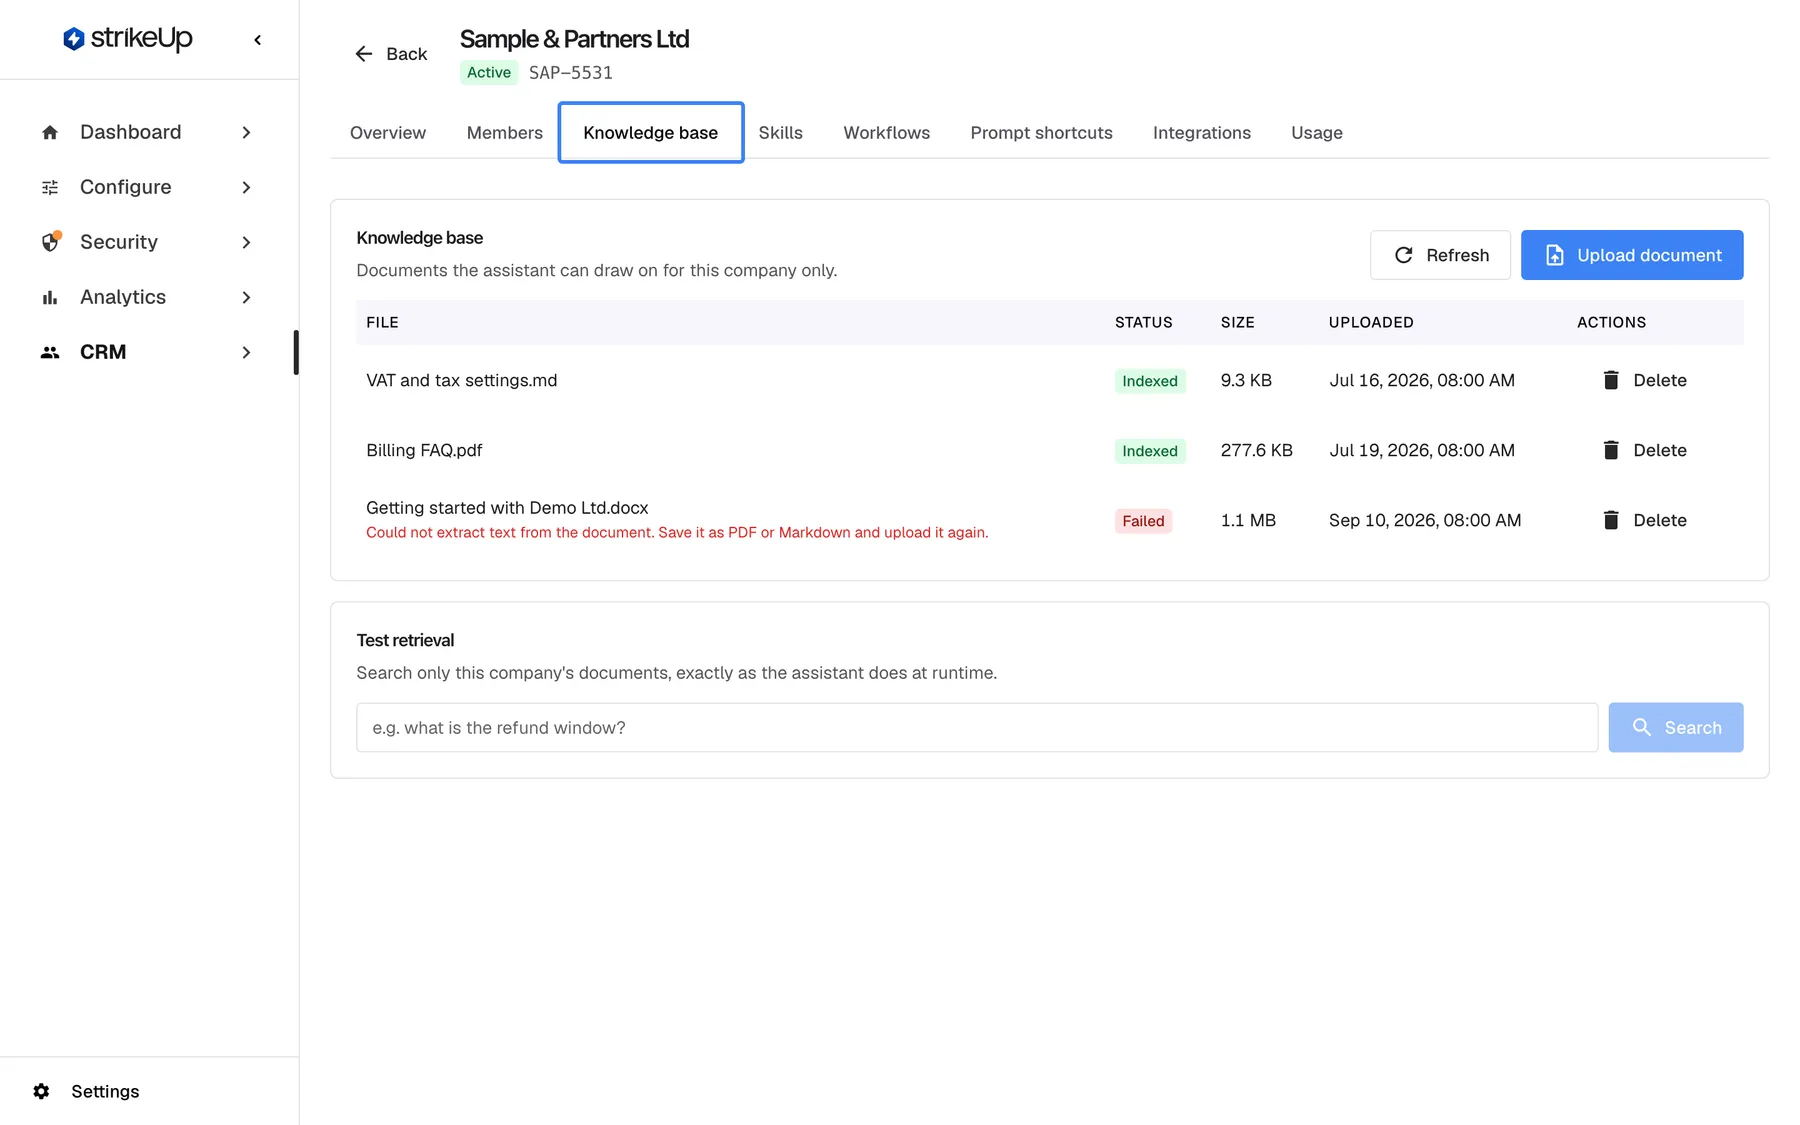Click the Settings gear icon
1800x1125 pixels.
click(41, 1091)
